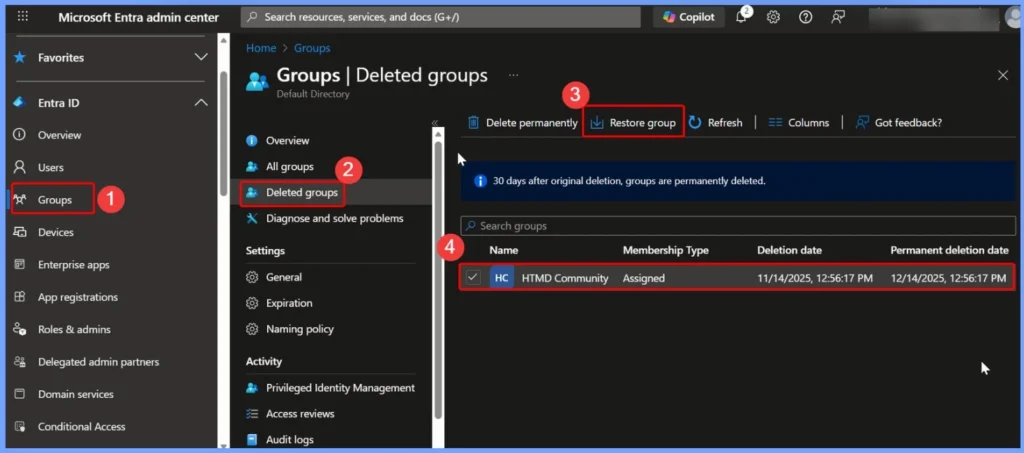This screenshot has height=453, width=1024.
Task: Click Got feedback? in the toolbar
Action: [899, 123]
